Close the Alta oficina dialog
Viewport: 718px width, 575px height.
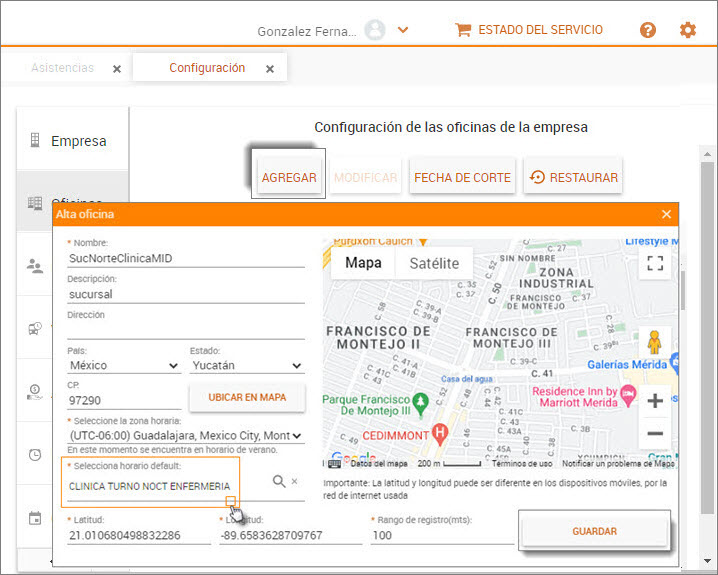pos(667,214)
